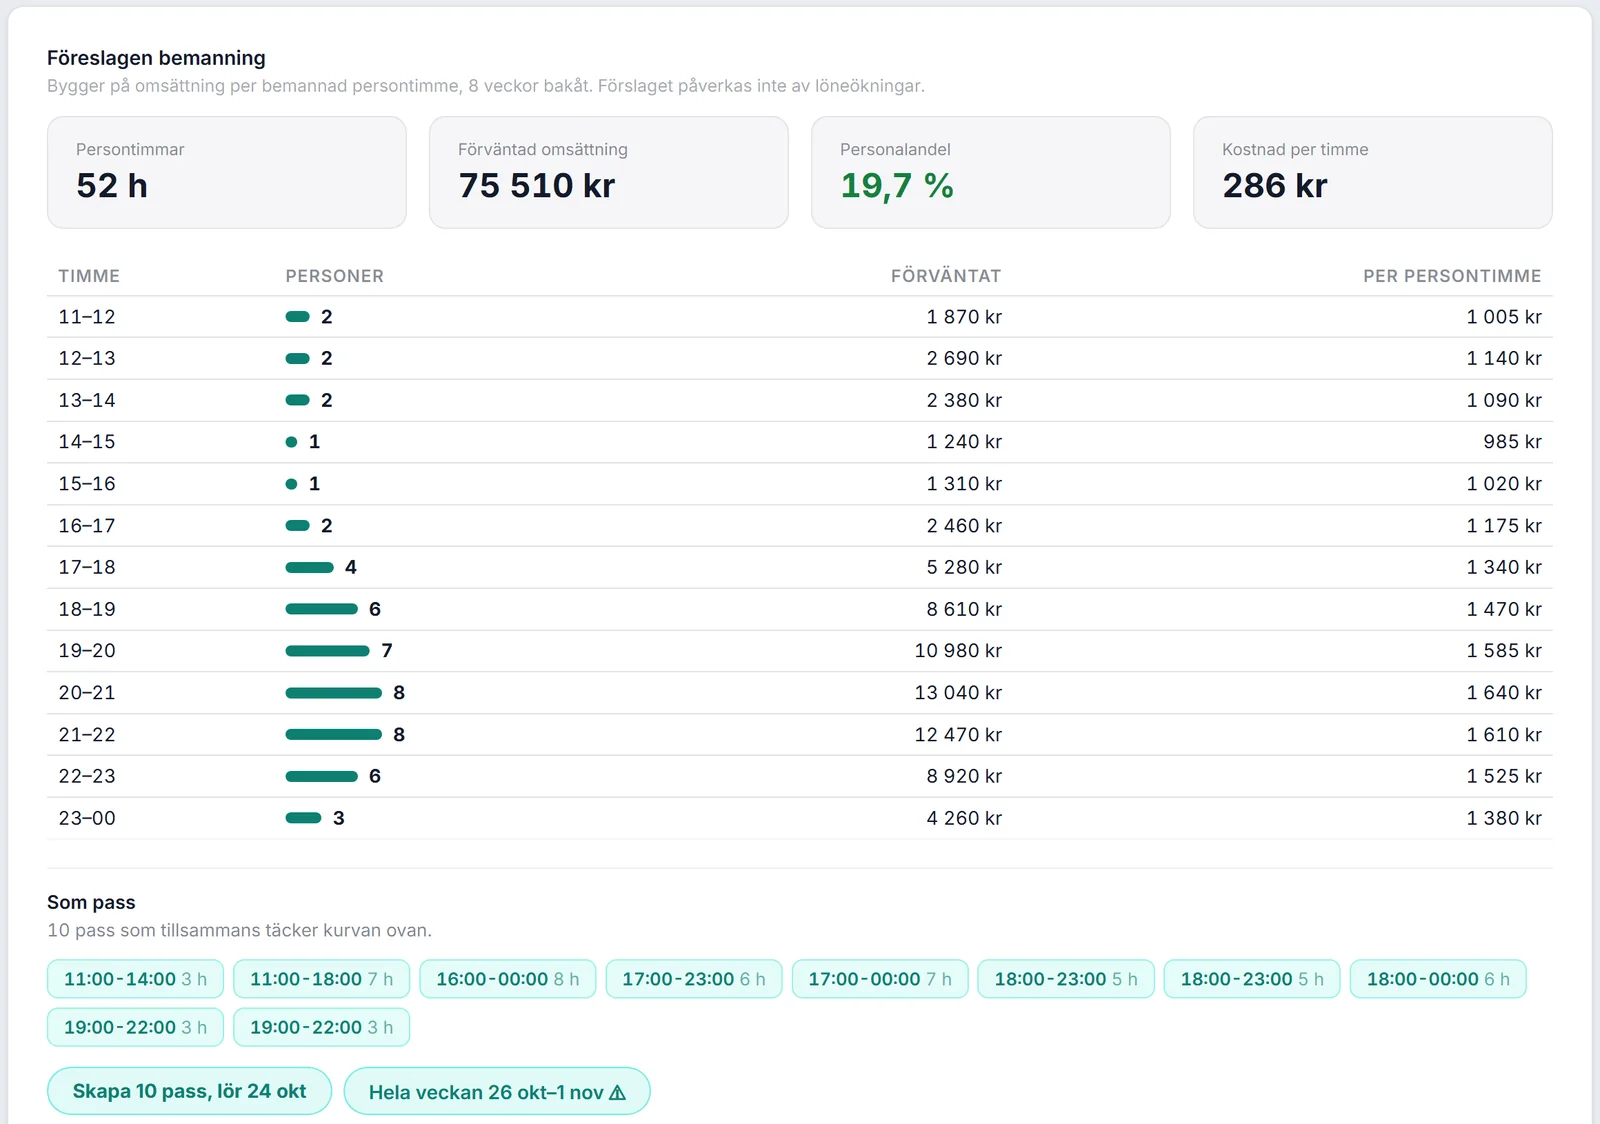Click the staffing bar for hour 19–20
Screen dimensions: 1600x1124
(328, 651)
